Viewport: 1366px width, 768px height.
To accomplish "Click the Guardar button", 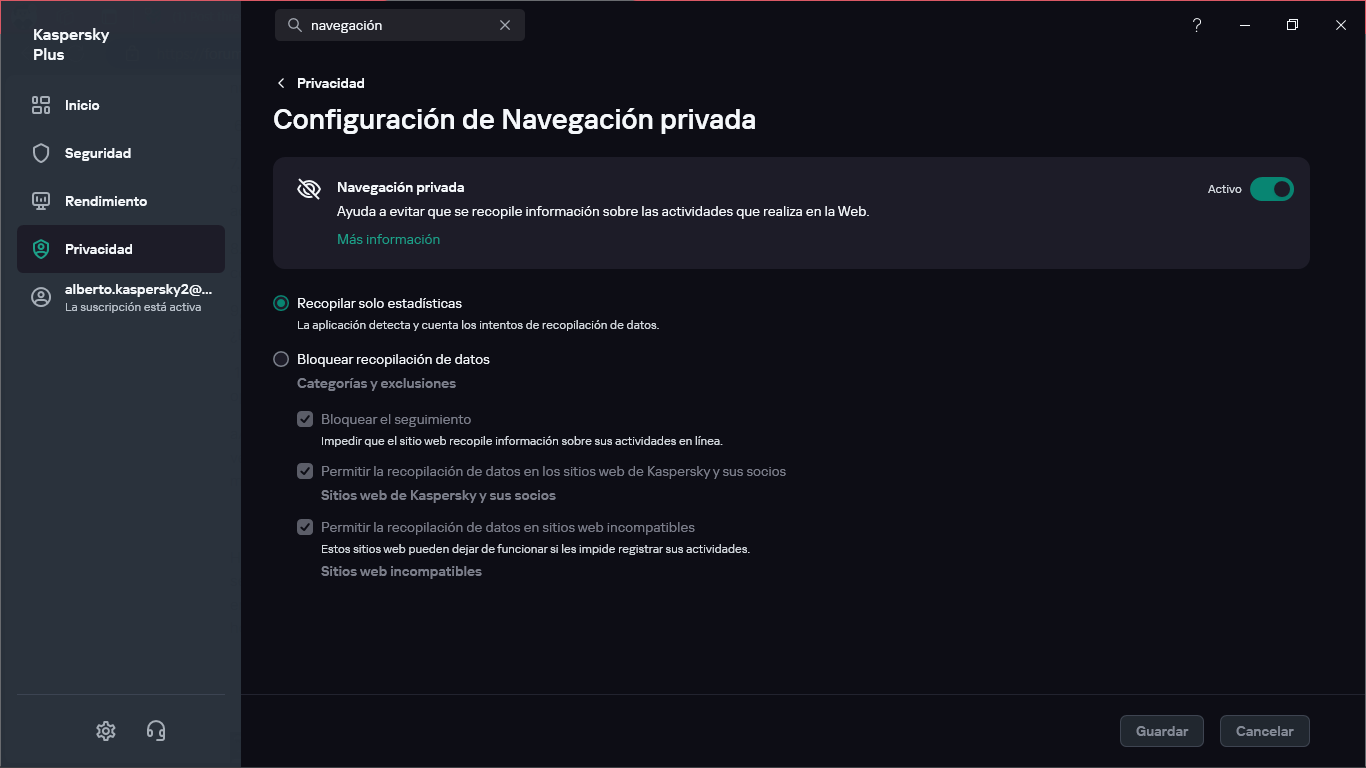I will 1162,731.
